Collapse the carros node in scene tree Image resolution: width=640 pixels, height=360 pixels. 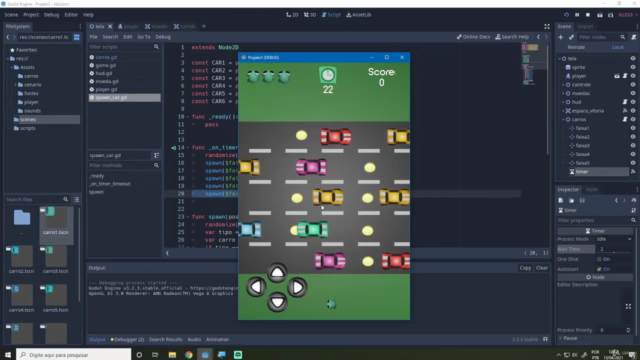click(x=563, y=120)
